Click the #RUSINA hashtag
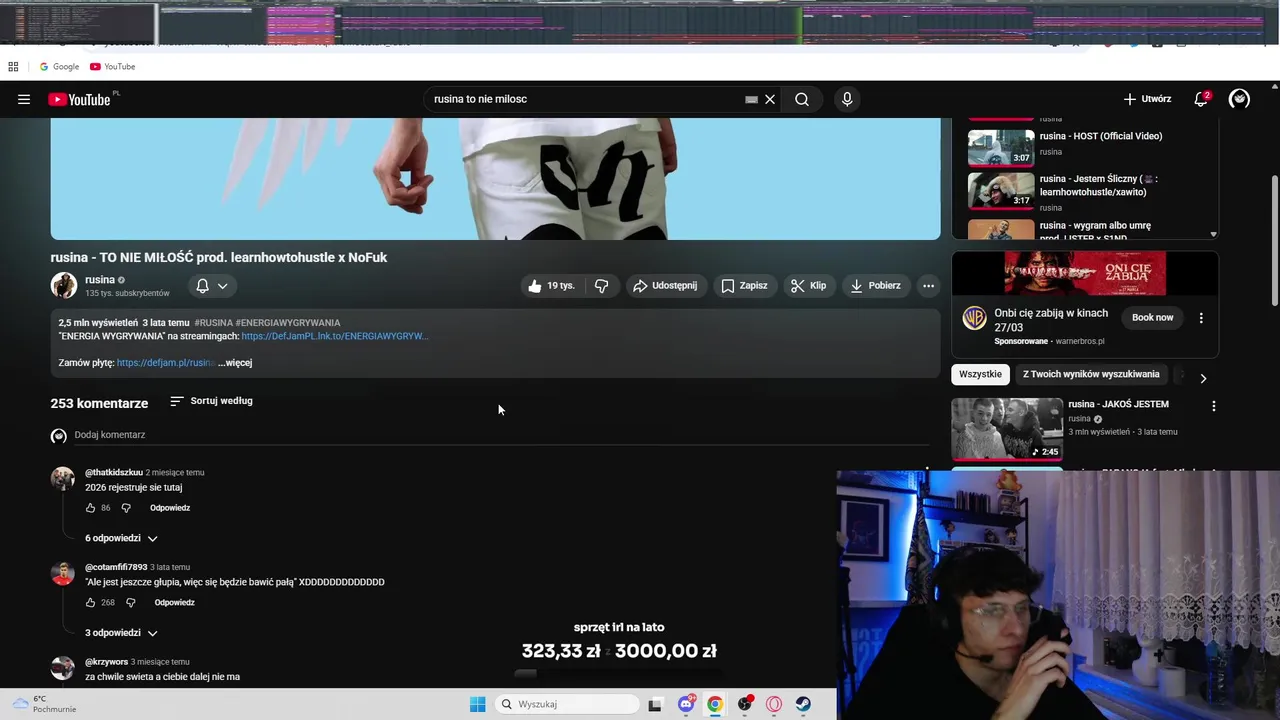 [213, 323]
